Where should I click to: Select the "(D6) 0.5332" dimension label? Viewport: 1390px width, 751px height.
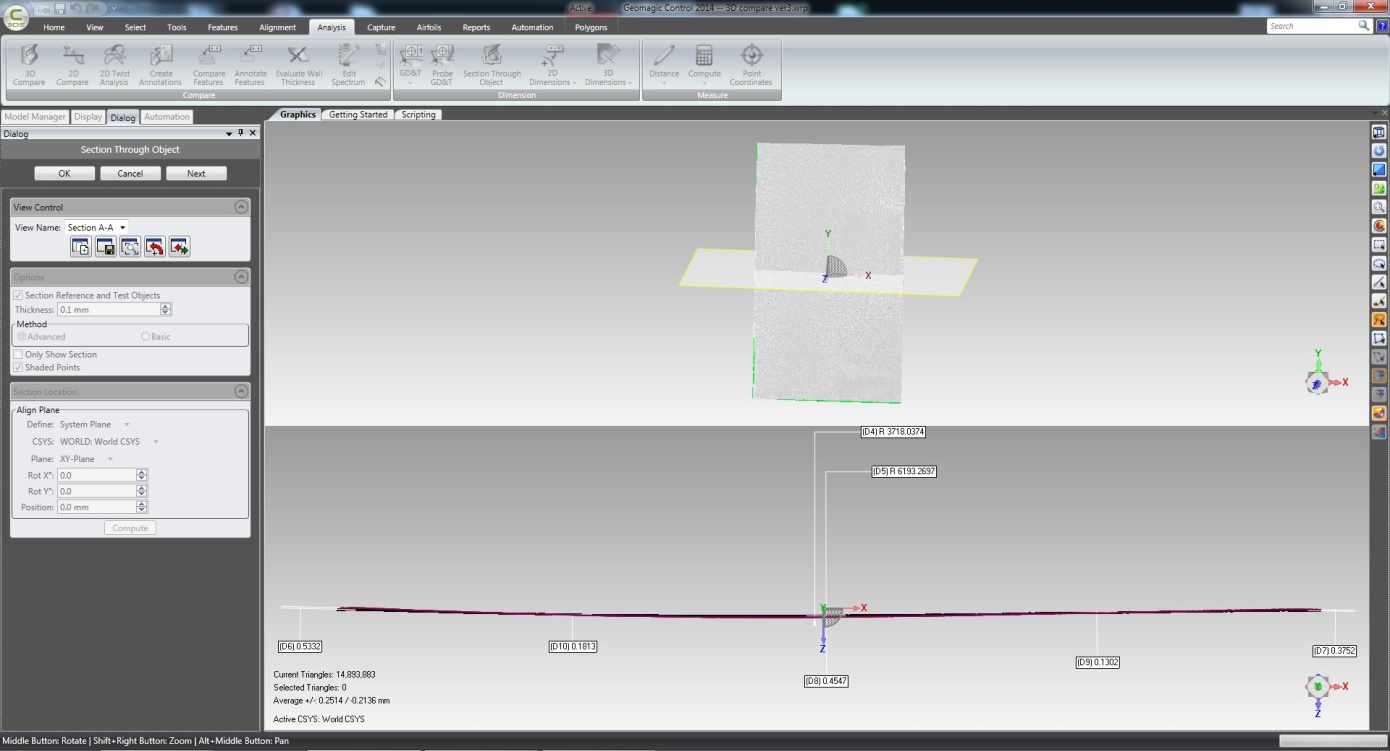pos(300,646)
